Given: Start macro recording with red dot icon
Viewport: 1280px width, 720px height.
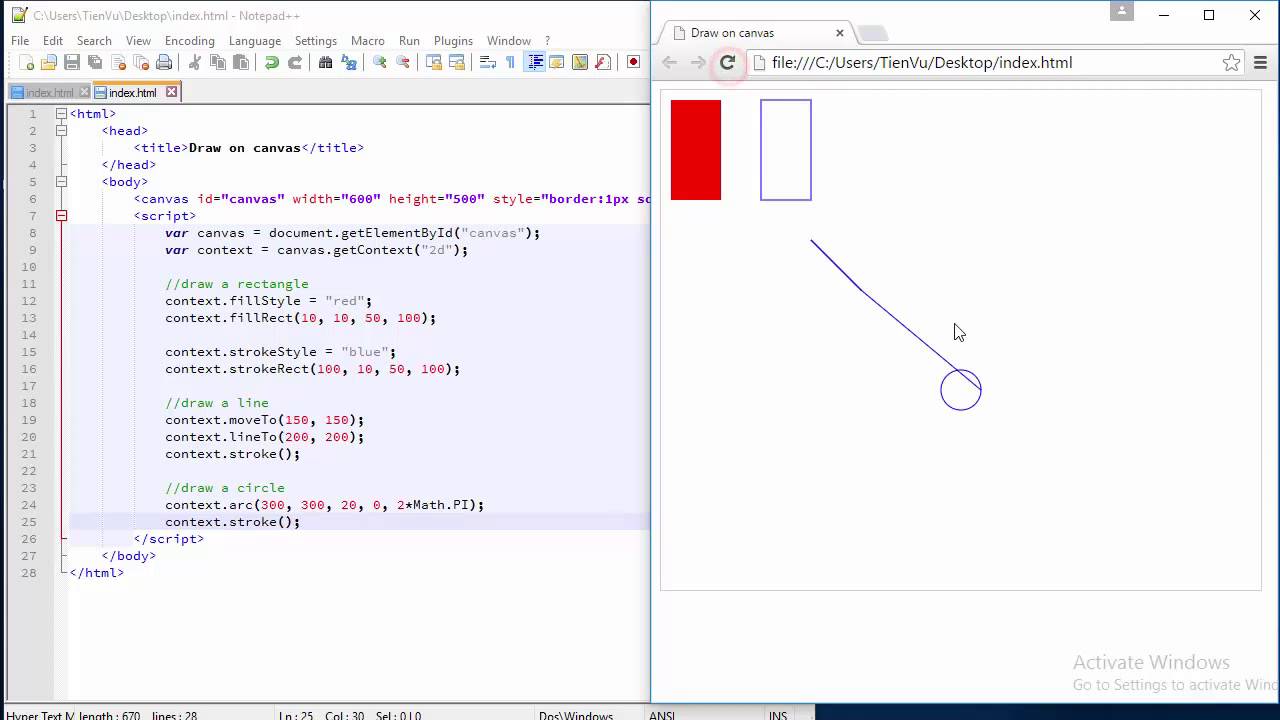Looking at the screenshot, I should pyautogui.click(x=633, y=62).
